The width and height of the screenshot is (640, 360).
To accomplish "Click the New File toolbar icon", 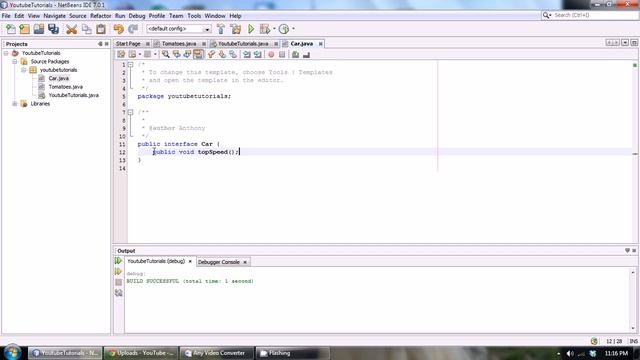I will (x=11, y=29).
